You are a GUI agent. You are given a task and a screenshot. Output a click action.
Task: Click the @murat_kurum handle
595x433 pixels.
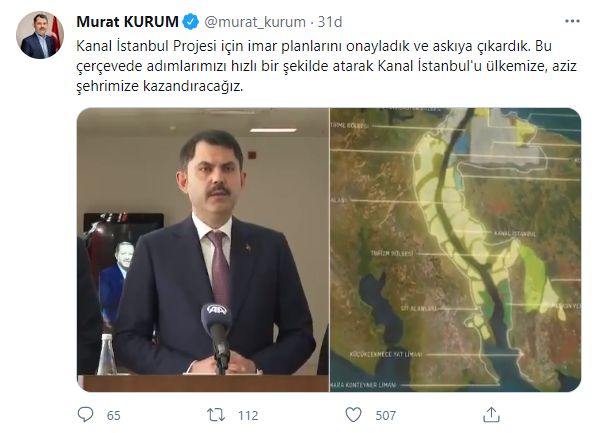255,22
